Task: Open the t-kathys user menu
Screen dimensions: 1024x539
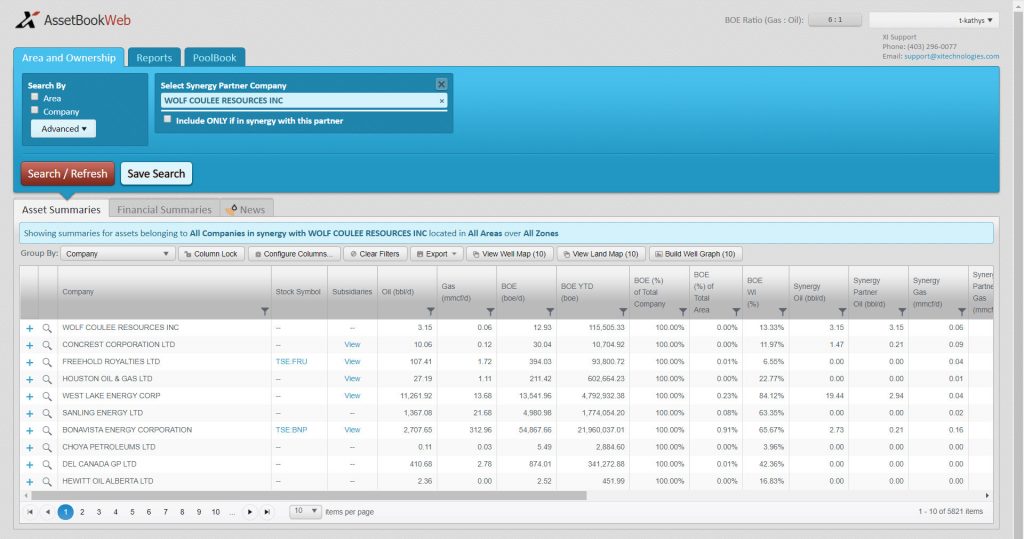Action: point(934,20)
